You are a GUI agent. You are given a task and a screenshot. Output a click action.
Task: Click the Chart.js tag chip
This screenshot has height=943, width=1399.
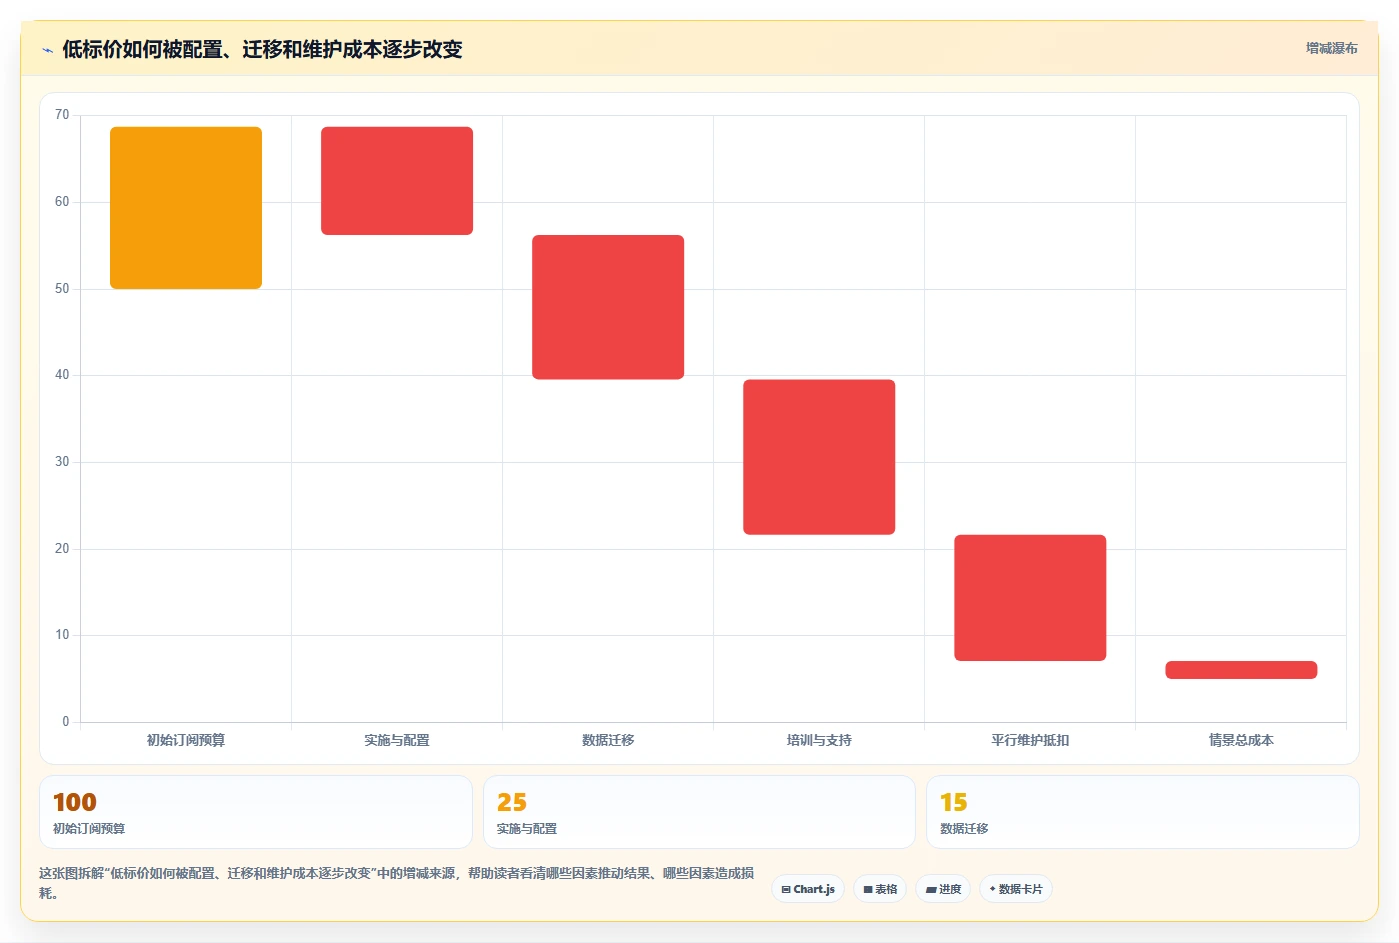coord(808,889)
